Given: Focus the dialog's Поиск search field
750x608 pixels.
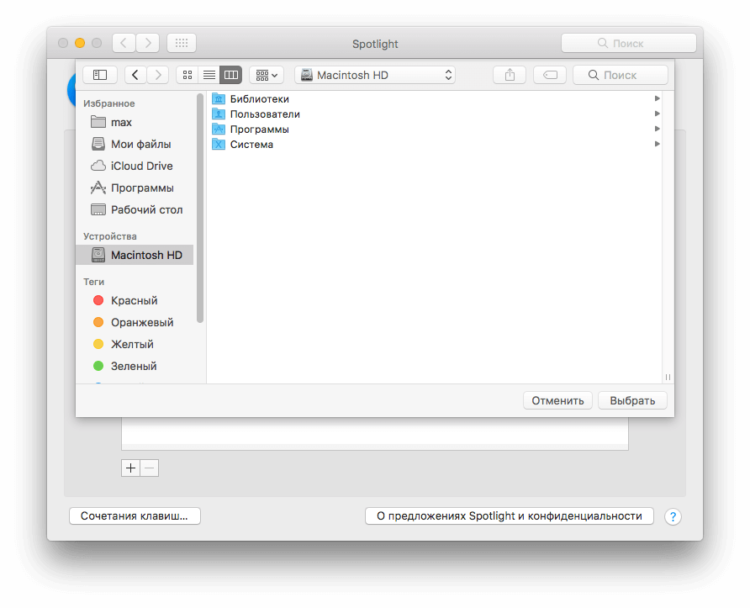Looking at the screenshot, I should click(620, 75).
